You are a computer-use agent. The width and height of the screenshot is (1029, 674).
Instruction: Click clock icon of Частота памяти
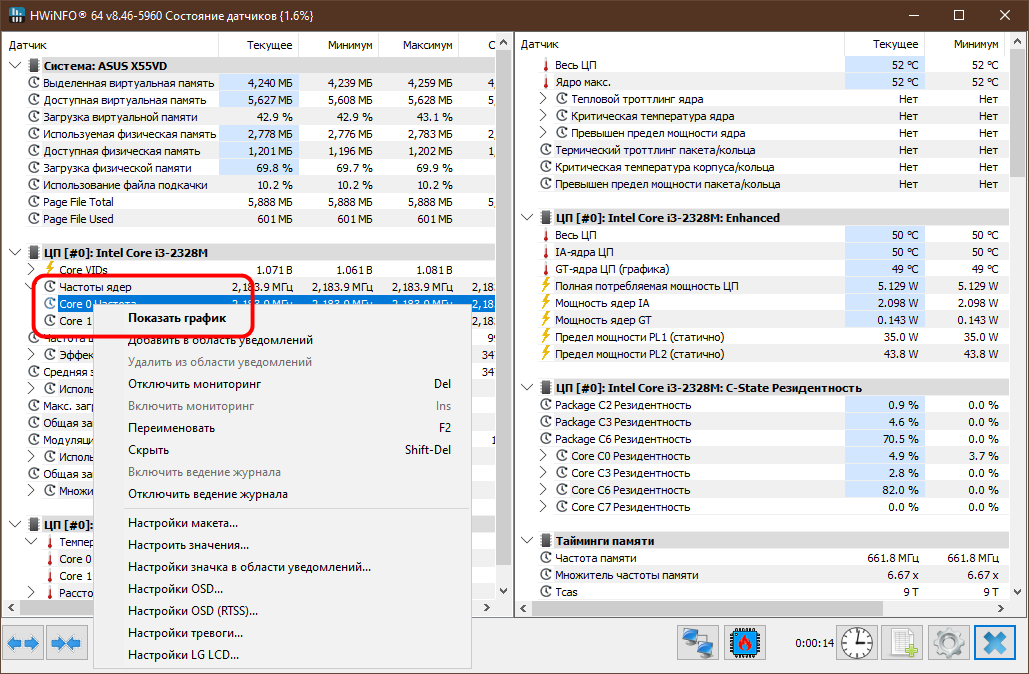tap(545, 558)
